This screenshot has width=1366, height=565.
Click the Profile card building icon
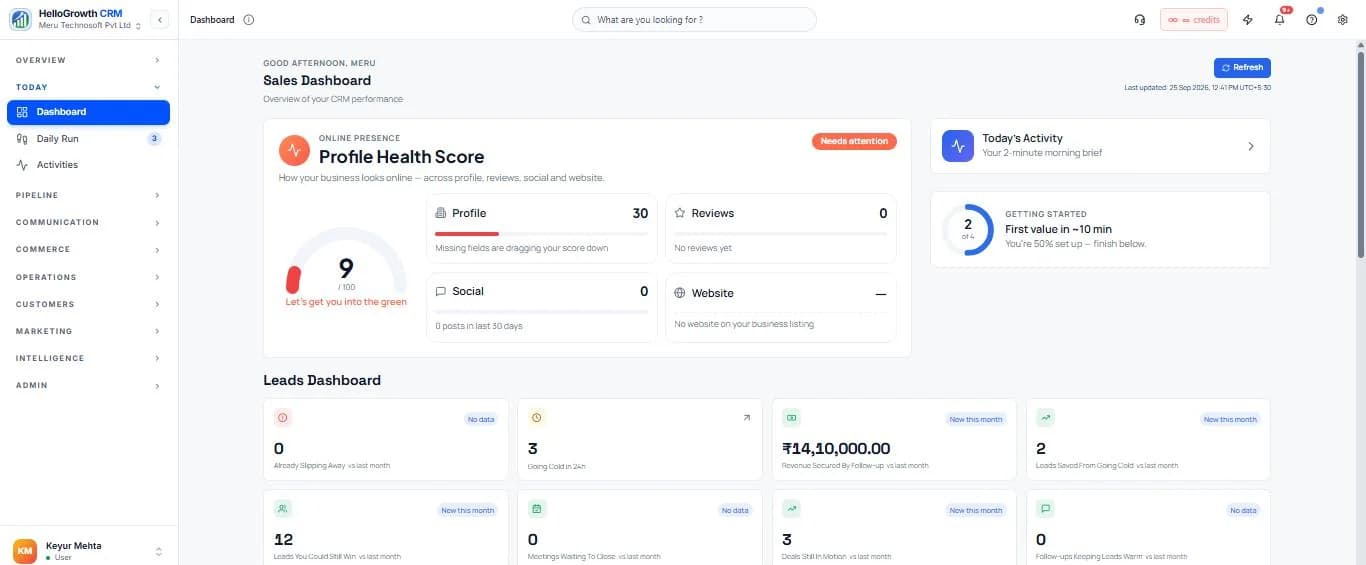[441, 213]
